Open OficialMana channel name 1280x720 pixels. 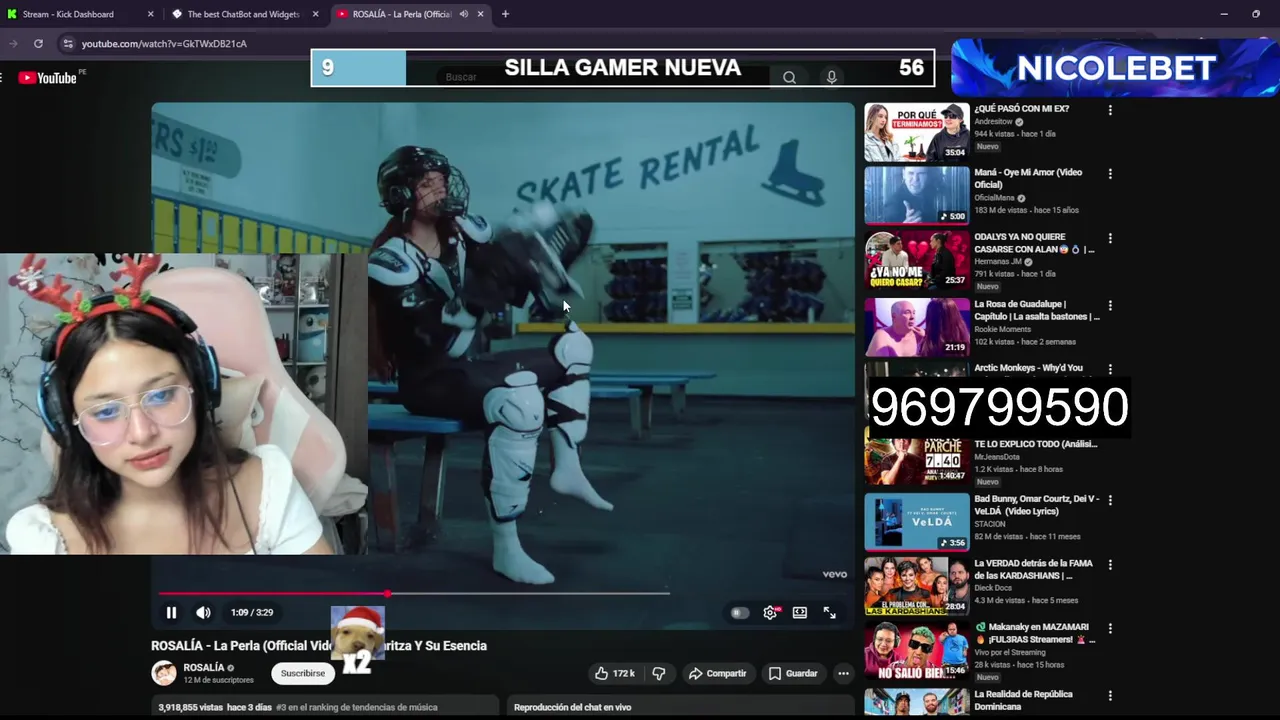(994, 198)
